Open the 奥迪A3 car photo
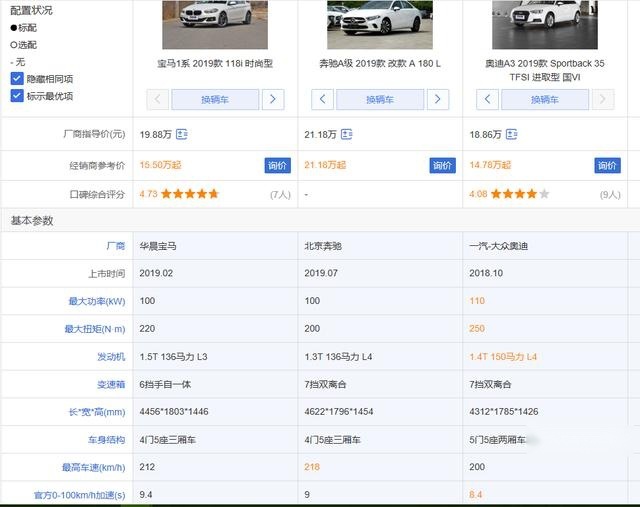Screen dimensions: 640x507 point(545,24)
